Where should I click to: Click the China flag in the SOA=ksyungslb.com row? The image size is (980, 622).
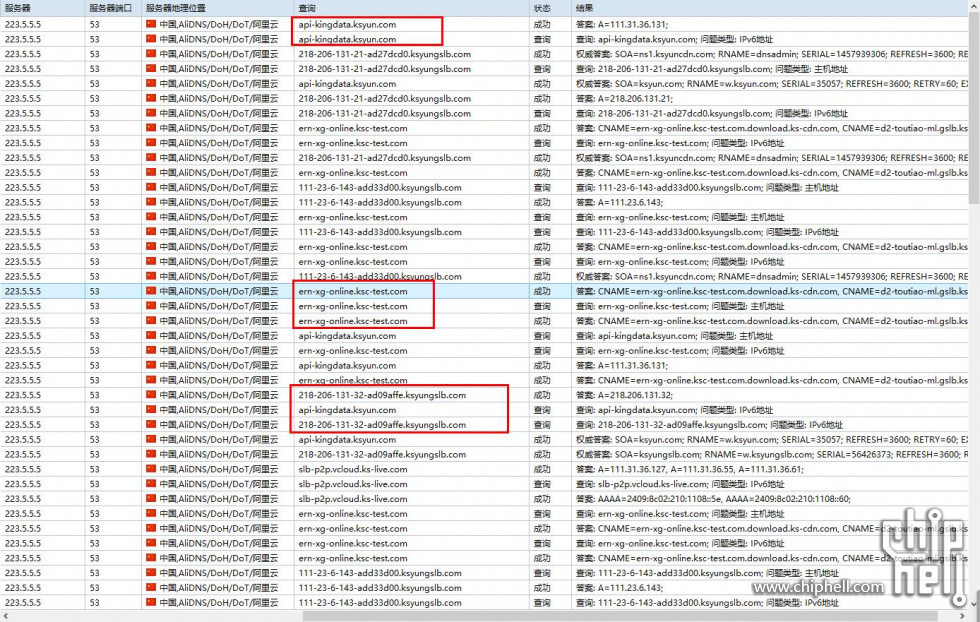click(151, 454)
